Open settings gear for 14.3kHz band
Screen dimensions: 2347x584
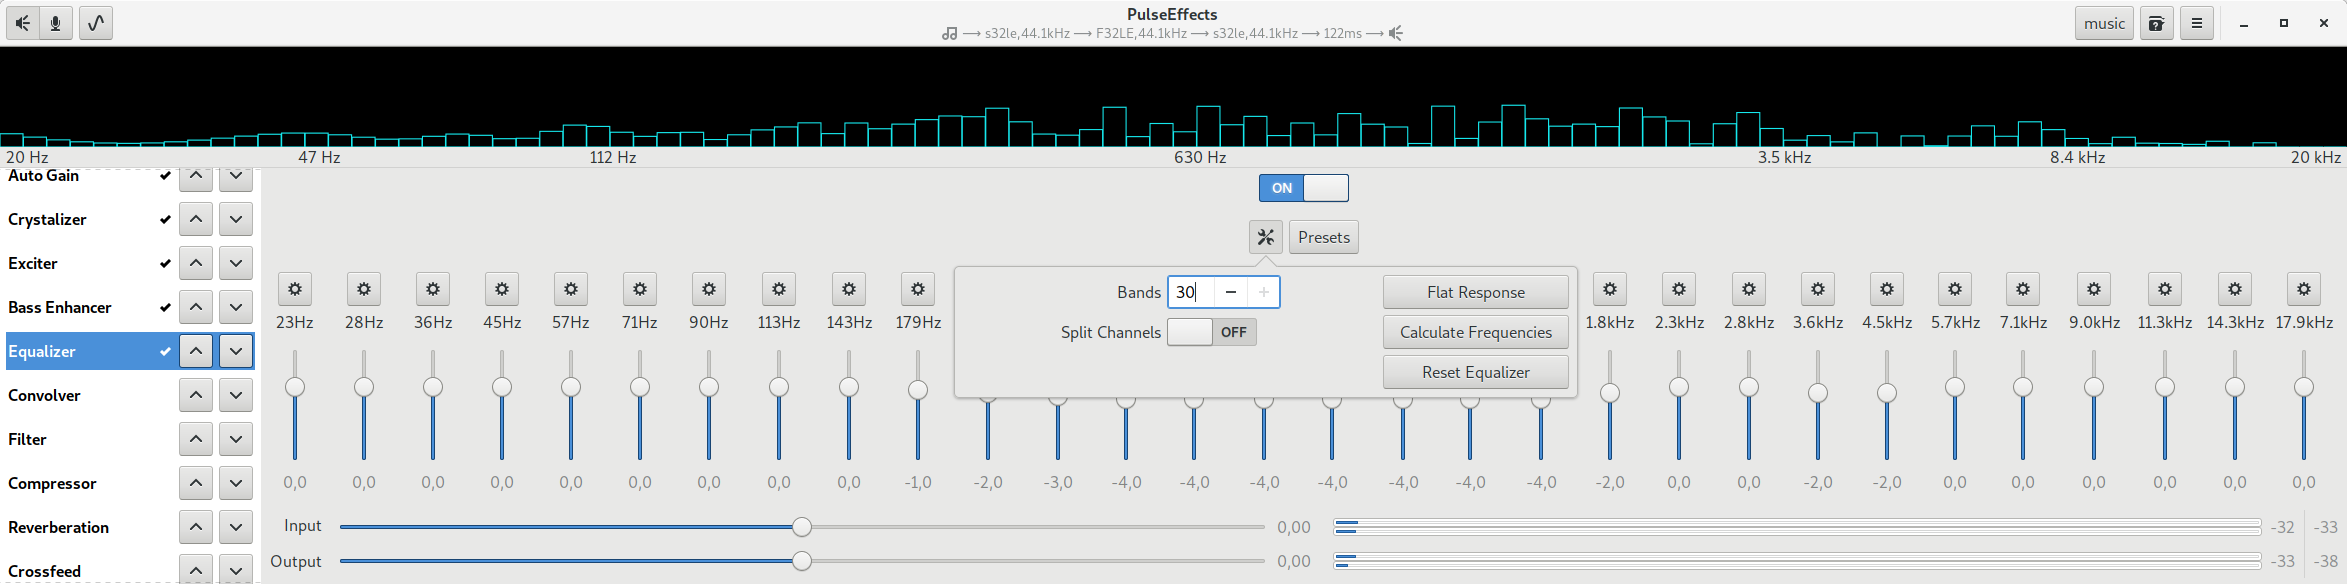2235,289
